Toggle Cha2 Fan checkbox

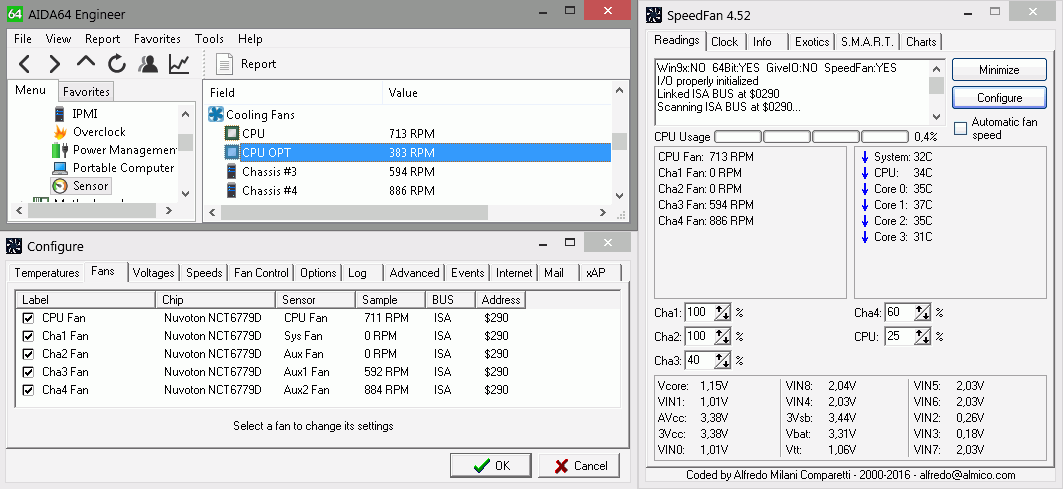pos(28,353)
